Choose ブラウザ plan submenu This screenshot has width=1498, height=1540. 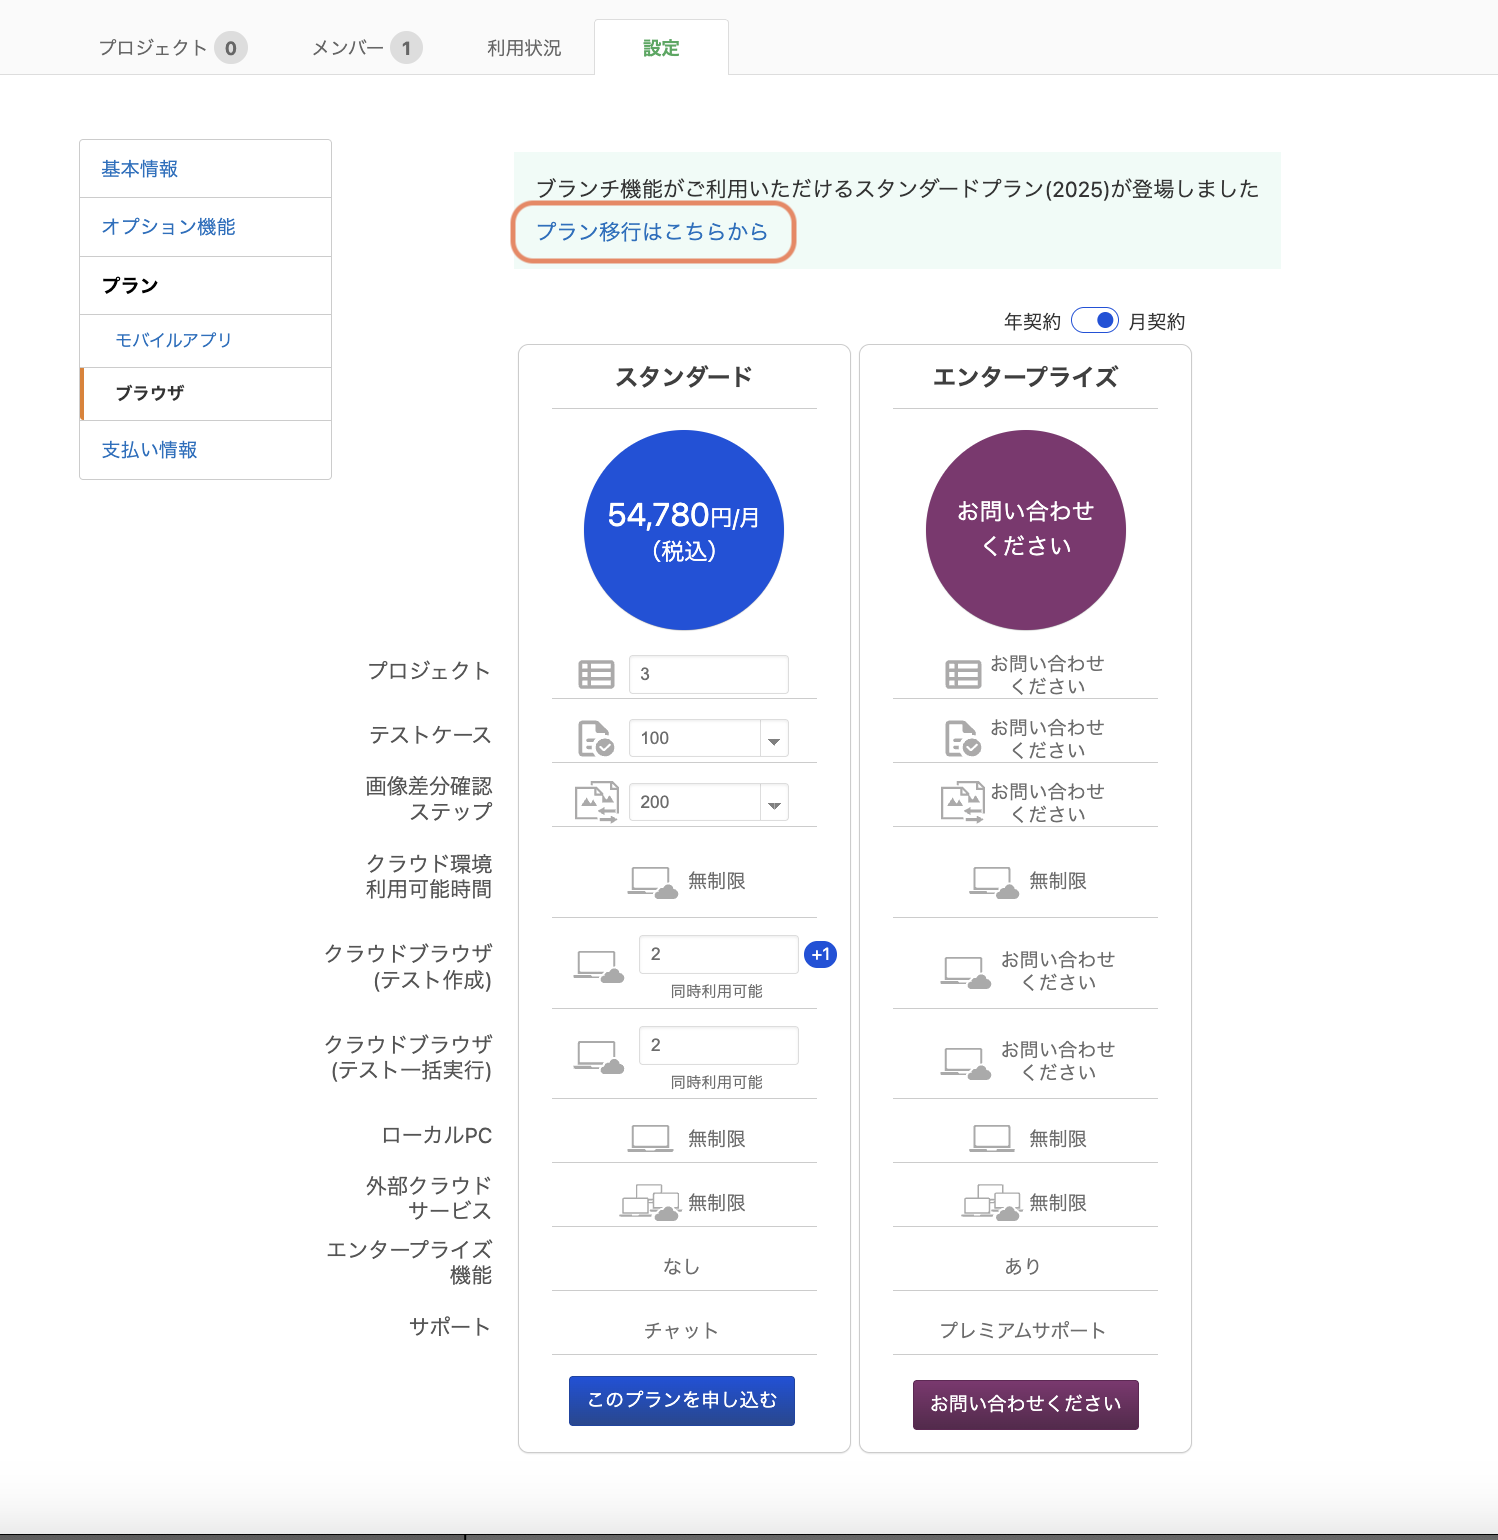(x=205, y=394)
